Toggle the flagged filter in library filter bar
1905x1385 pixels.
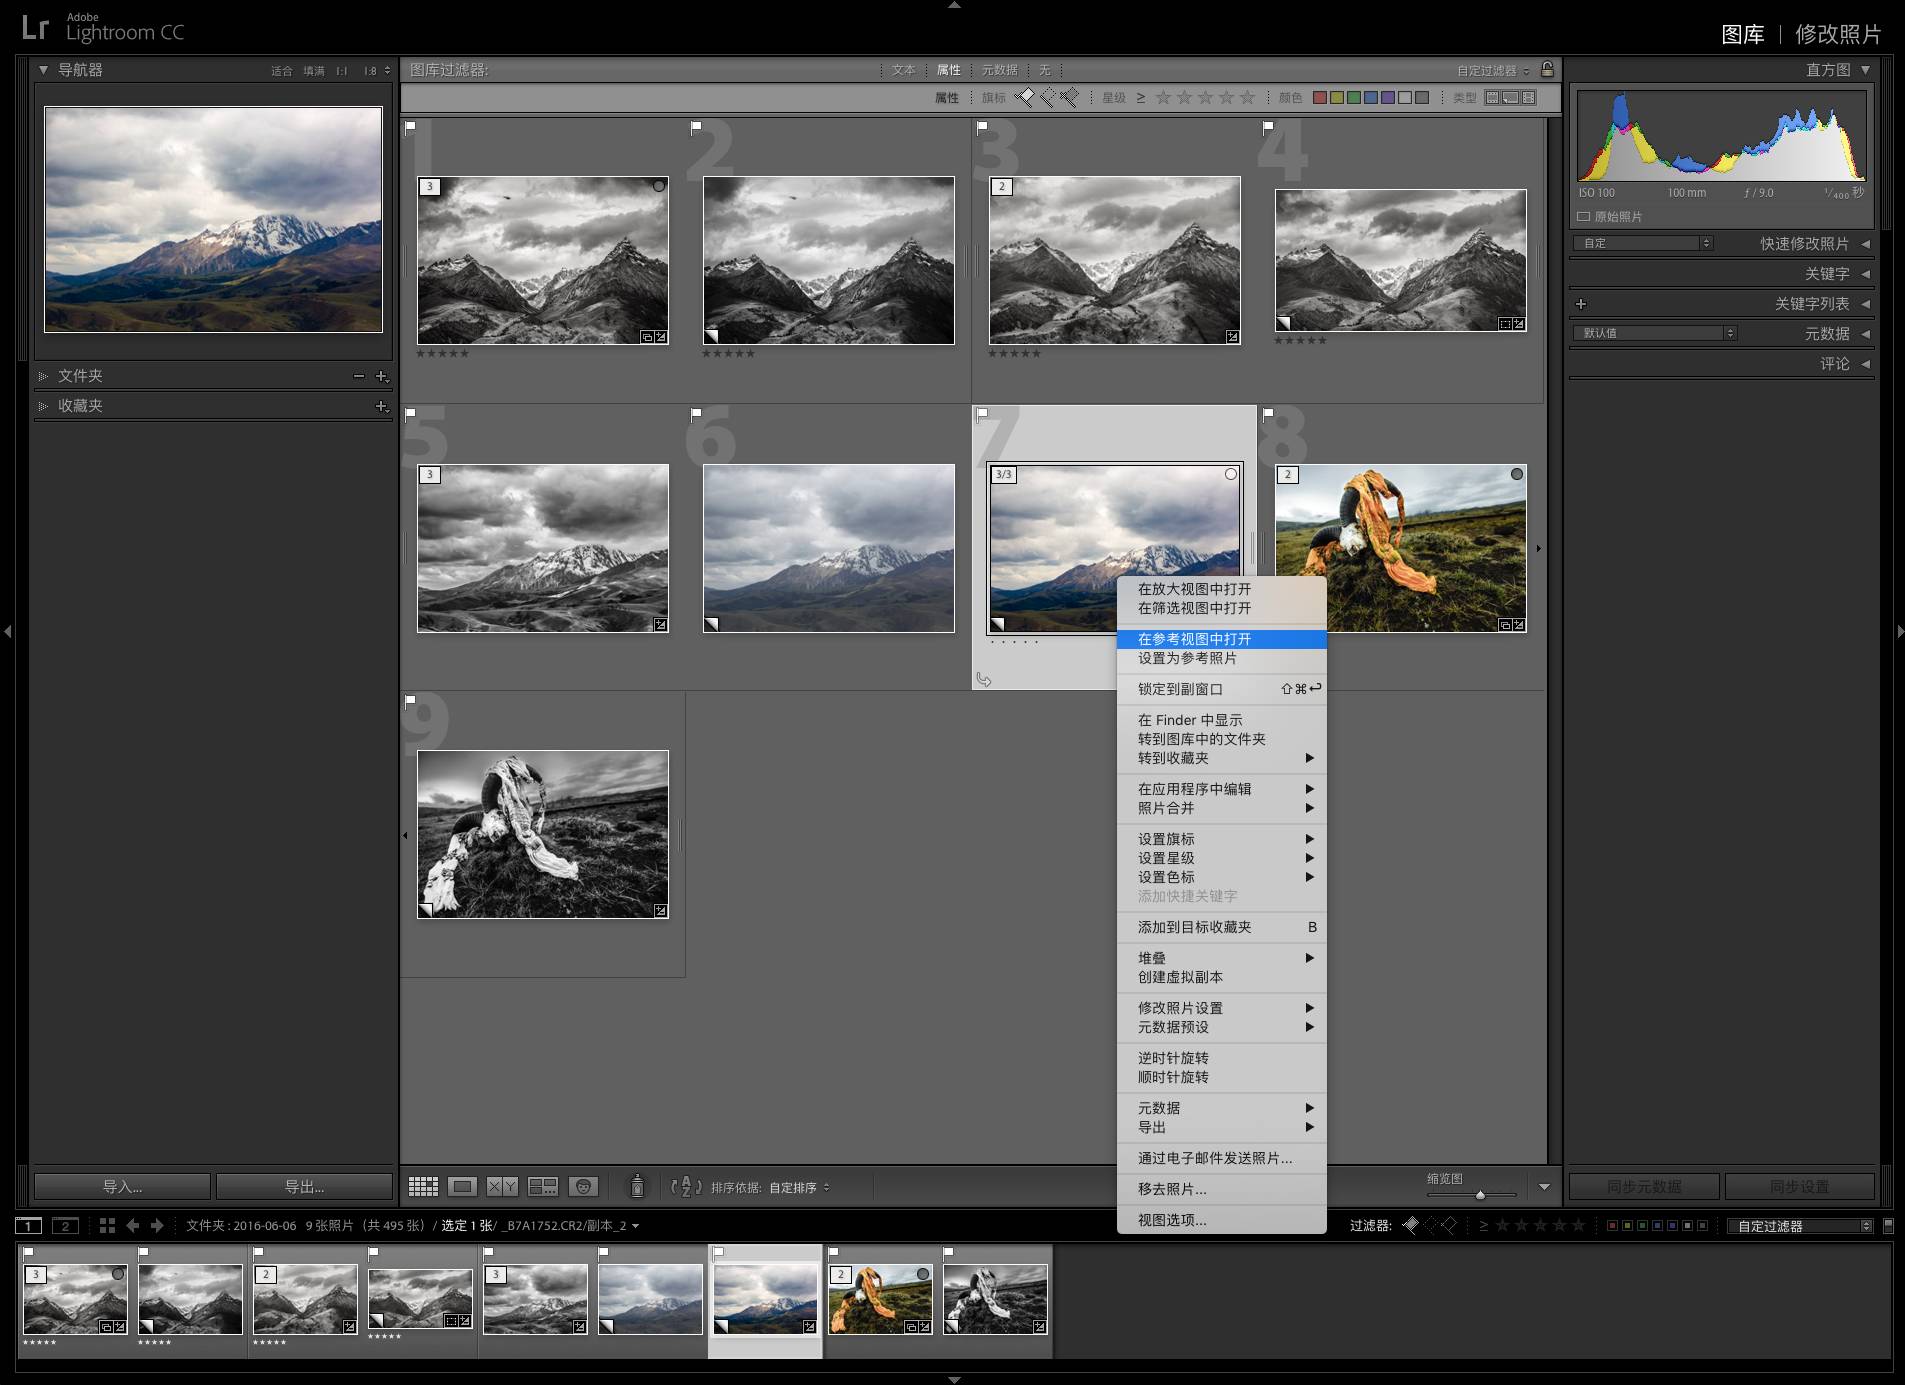[x=1025, y=98]
